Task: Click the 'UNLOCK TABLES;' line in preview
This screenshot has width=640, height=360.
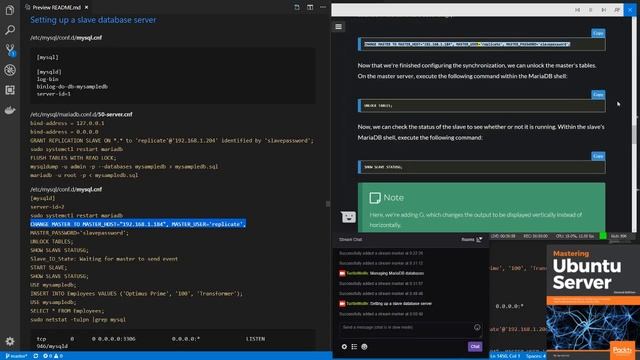Action: click(x=52, y=242)
